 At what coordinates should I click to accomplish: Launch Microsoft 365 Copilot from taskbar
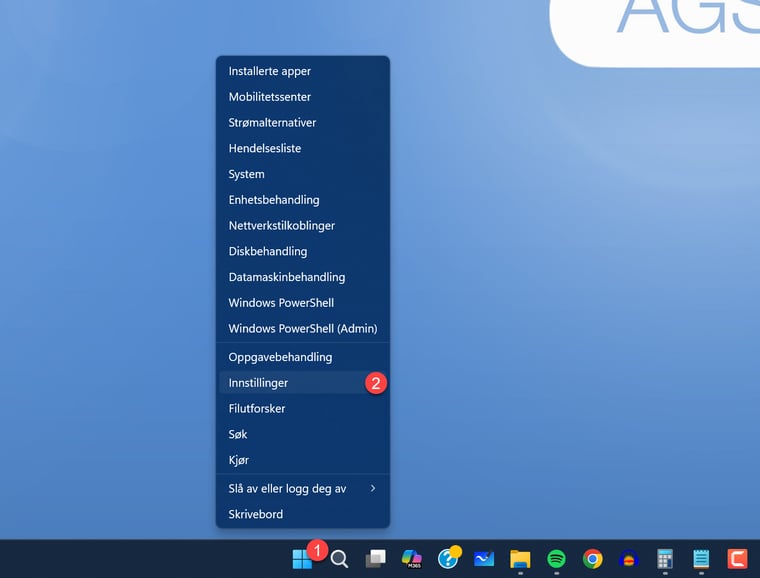412,559
